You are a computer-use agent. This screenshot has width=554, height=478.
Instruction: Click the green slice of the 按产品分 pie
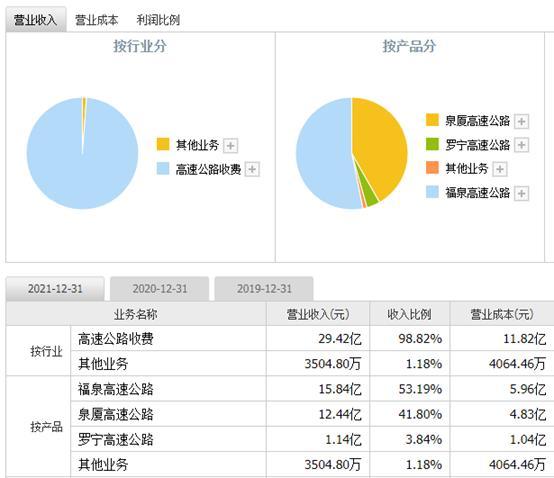(x=371, y=198)
